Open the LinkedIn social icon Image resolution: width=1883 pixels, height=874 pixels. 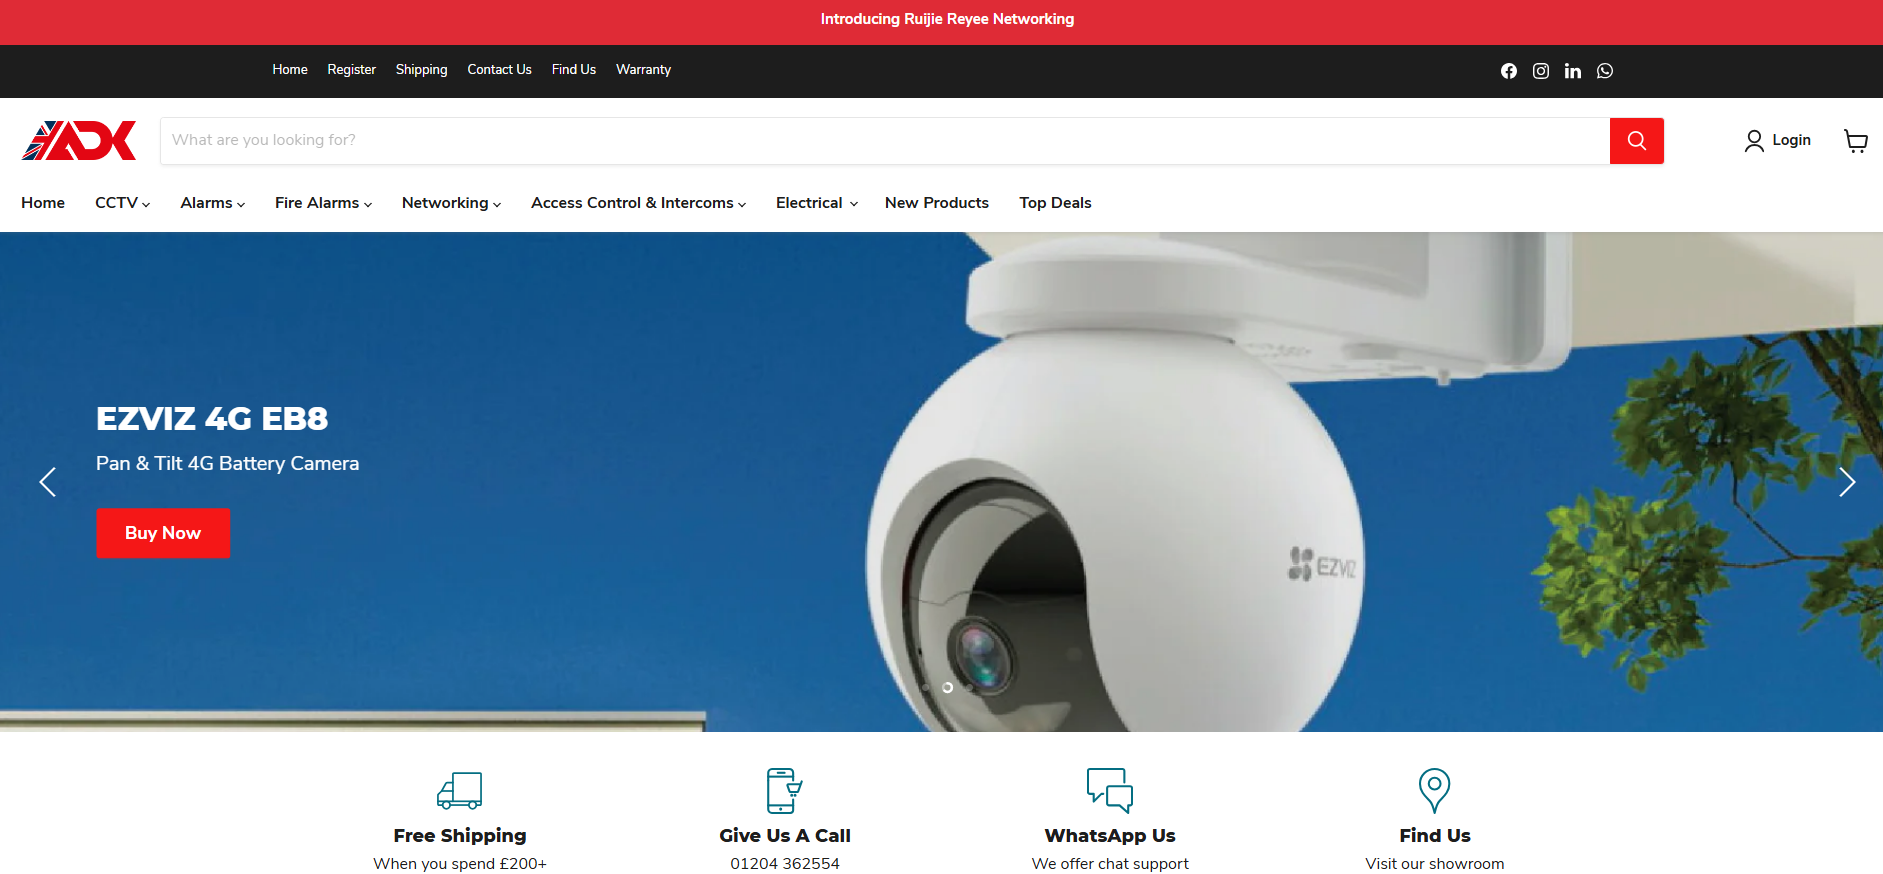(1573, 71)
